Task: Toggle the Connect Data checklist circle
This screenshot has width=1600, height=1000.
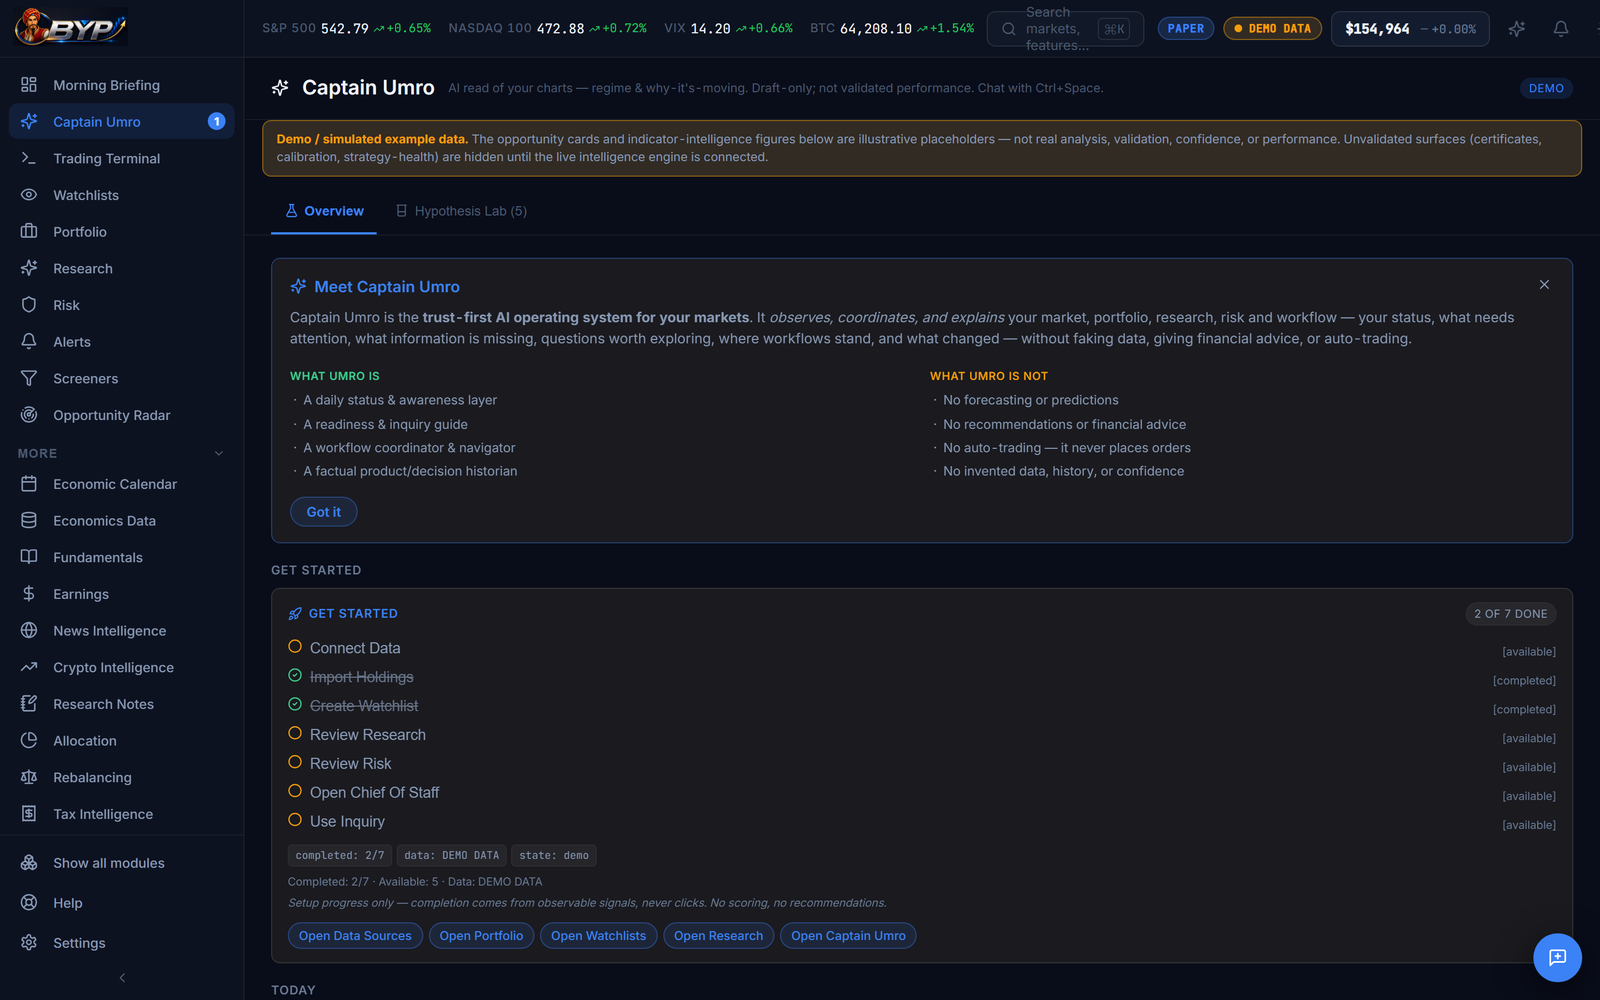Action: coord(295,647)
